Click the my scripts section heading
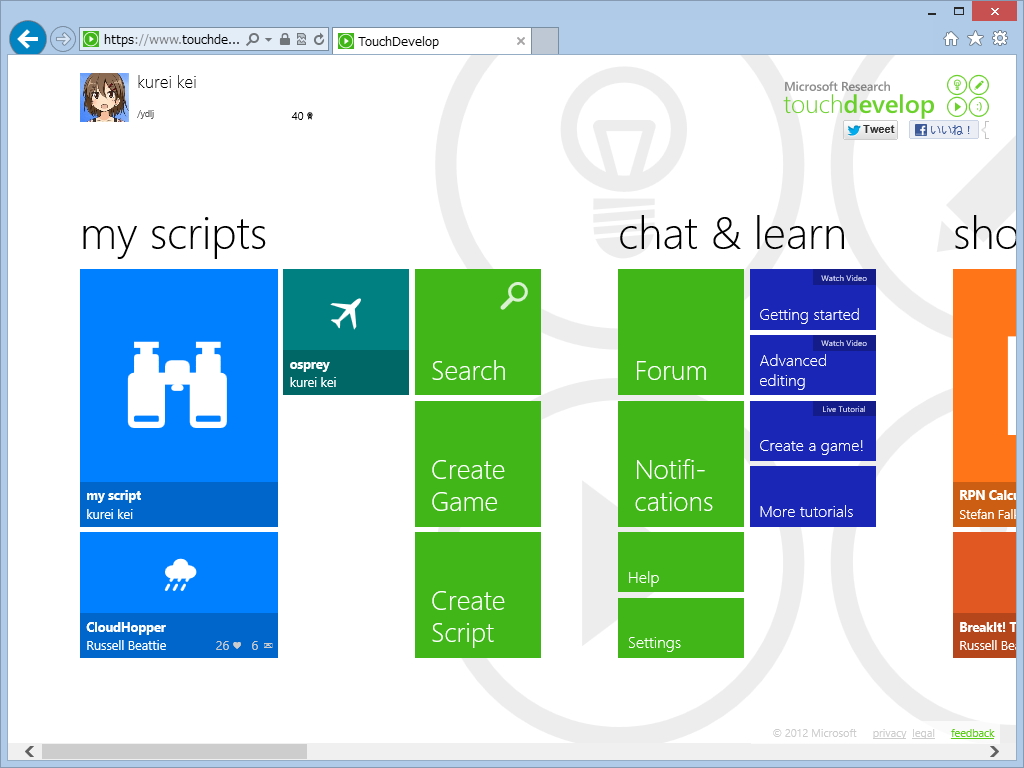The height and width of the screenshot is (768, 1024). (x=173, y=235)
